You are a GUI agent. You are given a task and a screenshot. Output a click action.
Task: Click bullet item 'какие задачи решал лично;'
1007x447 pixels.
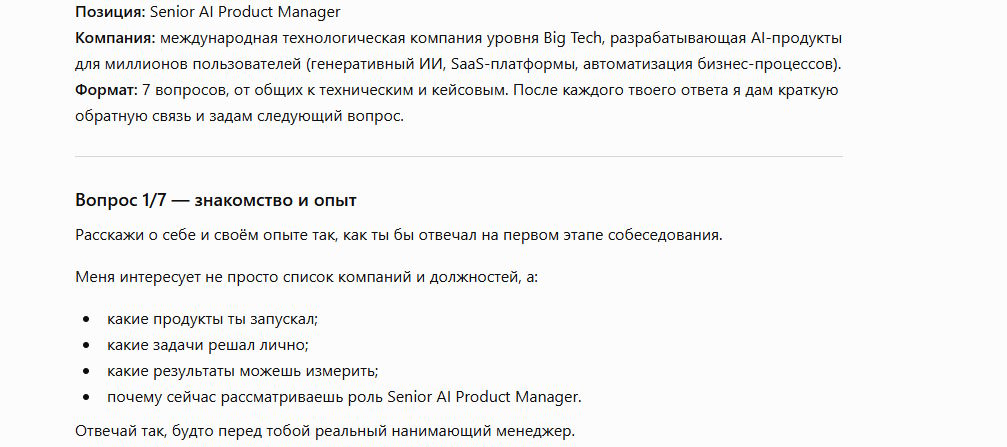[x=208, y=345]
